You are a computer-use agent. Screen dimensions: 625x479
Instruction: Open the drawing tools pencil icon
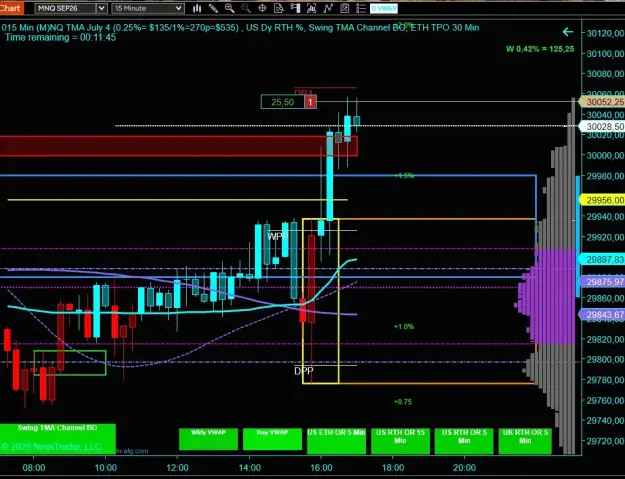(x=213, y=8)
